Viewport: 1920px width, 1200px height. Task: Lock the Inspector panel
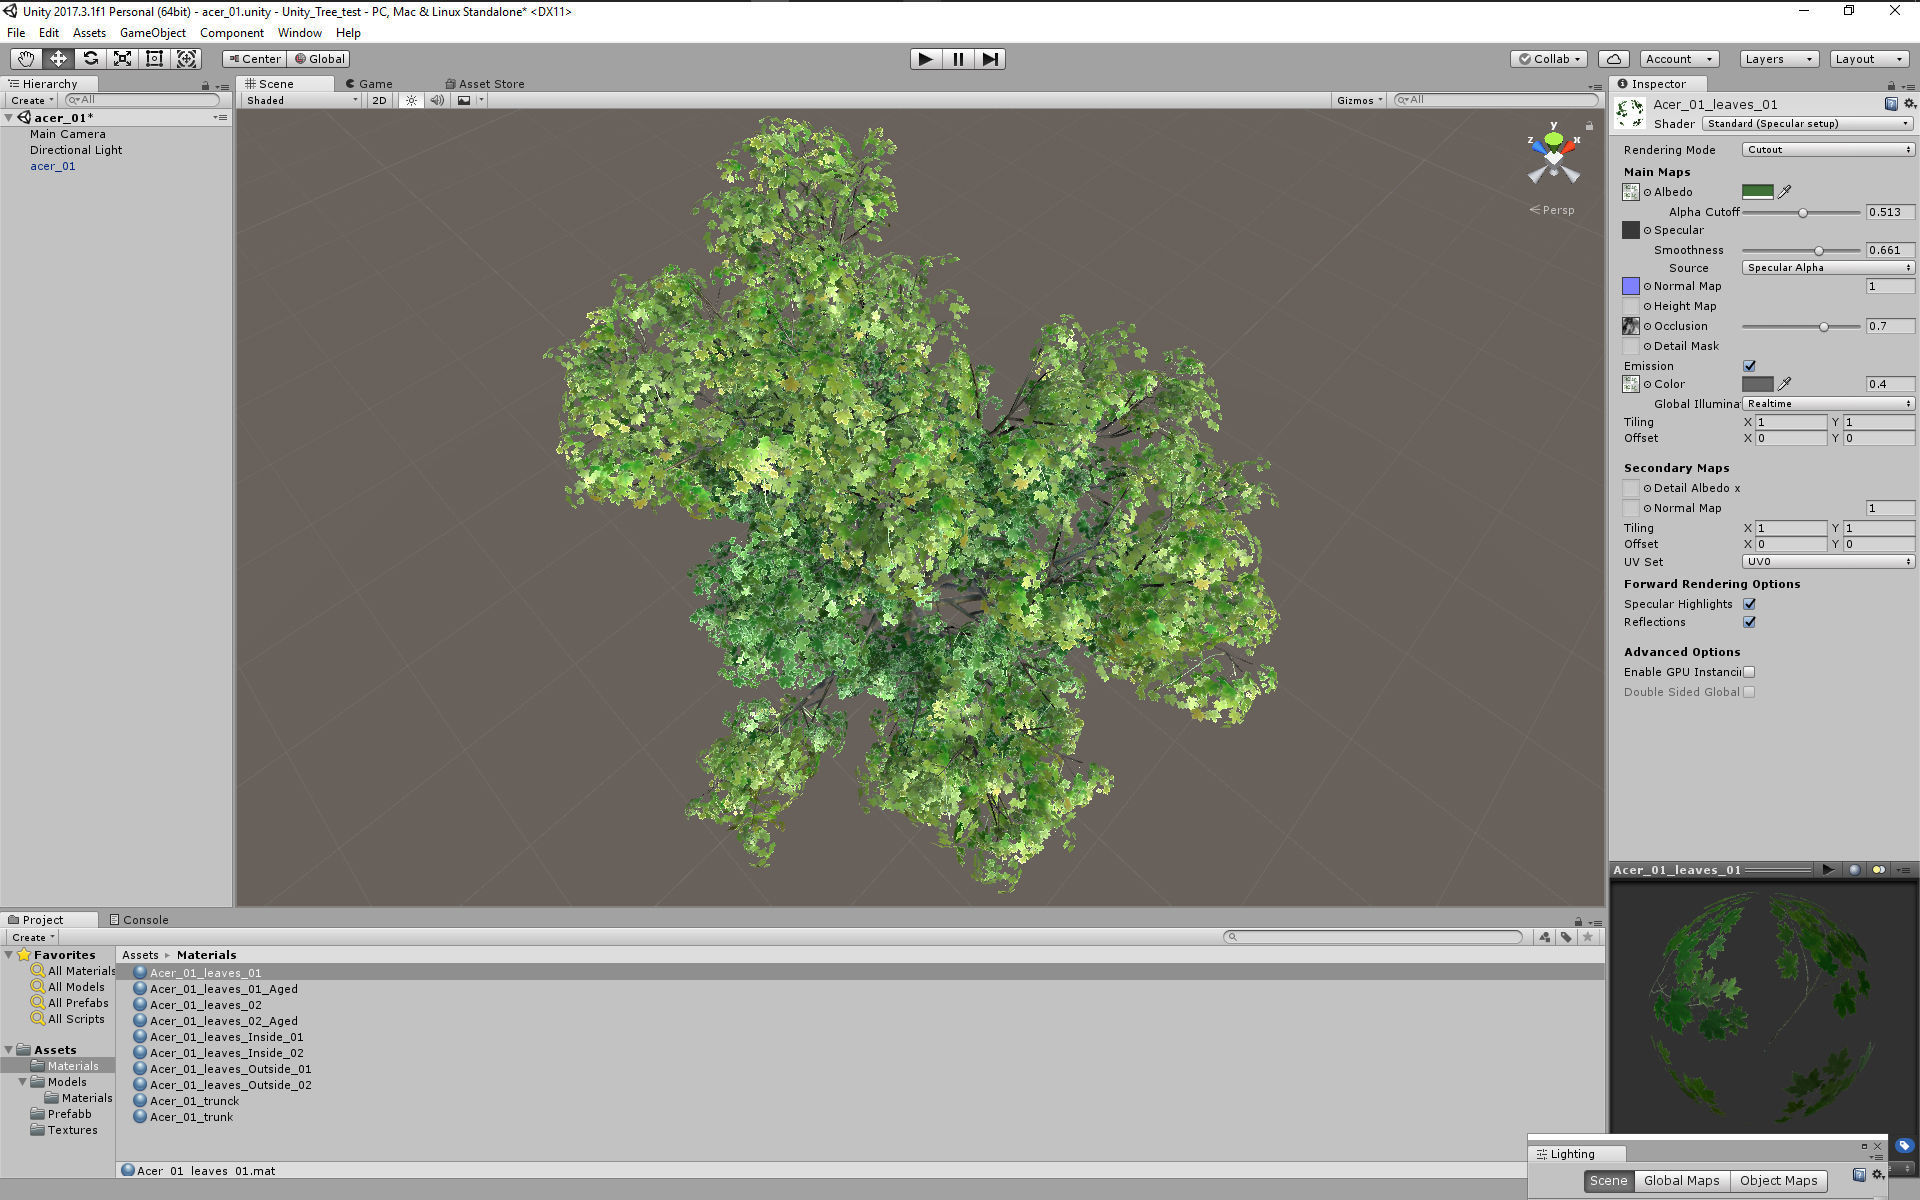[x=1891, y=85]
